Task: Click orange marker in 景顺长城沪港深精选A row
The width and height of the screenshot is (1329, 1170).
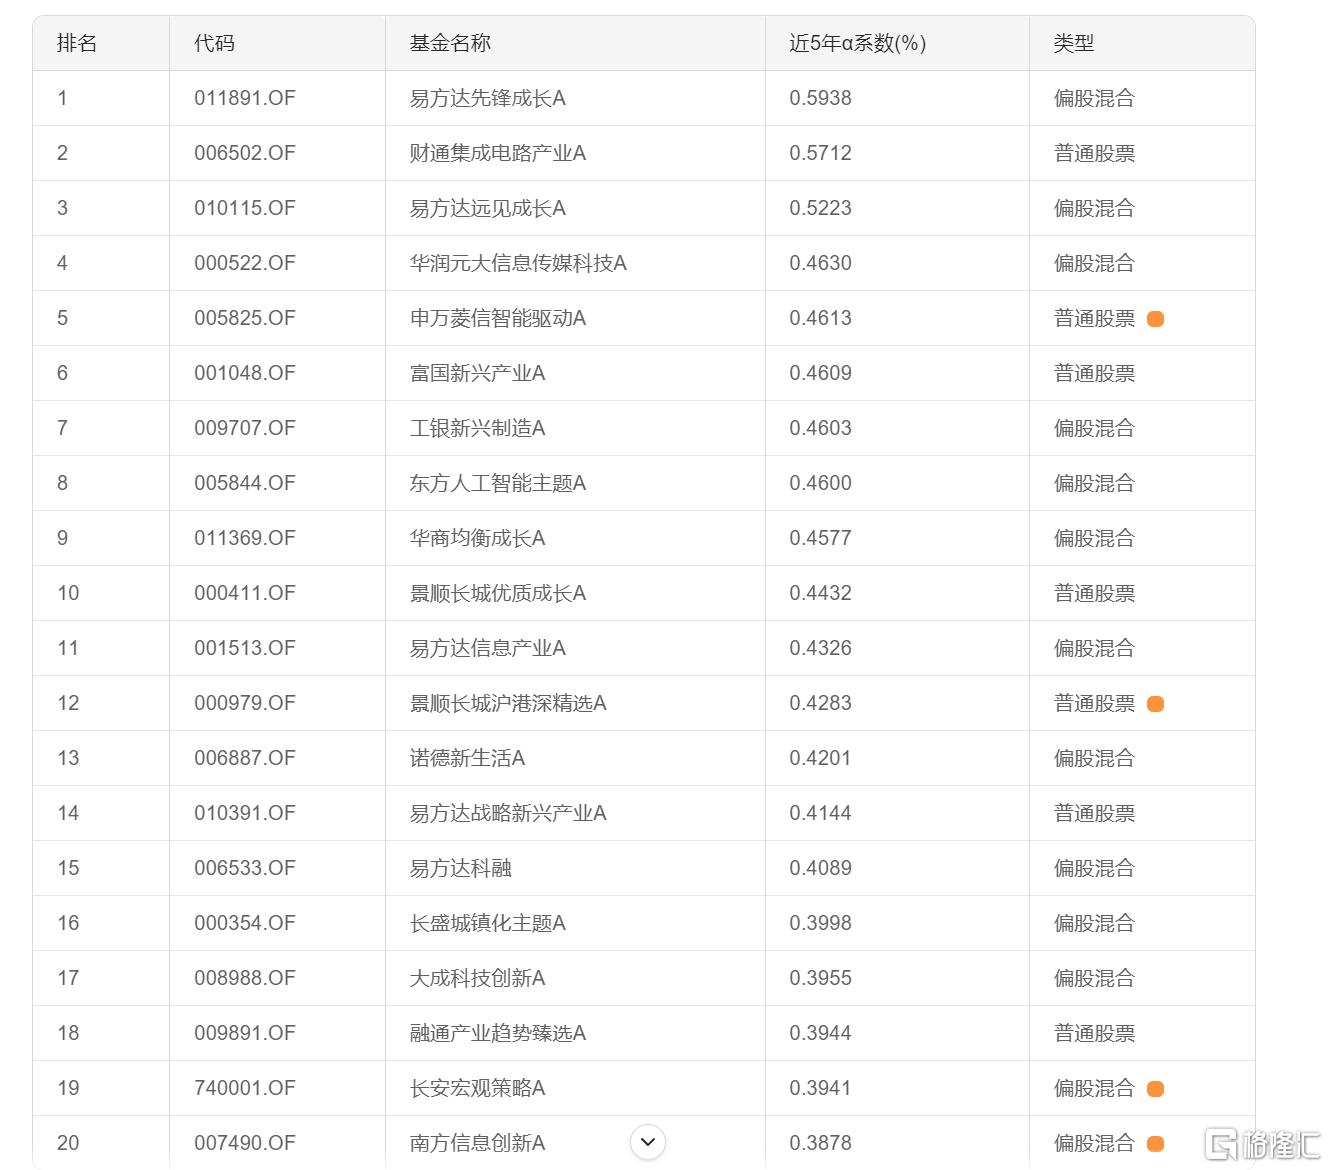Action: tap(1155, 704)
